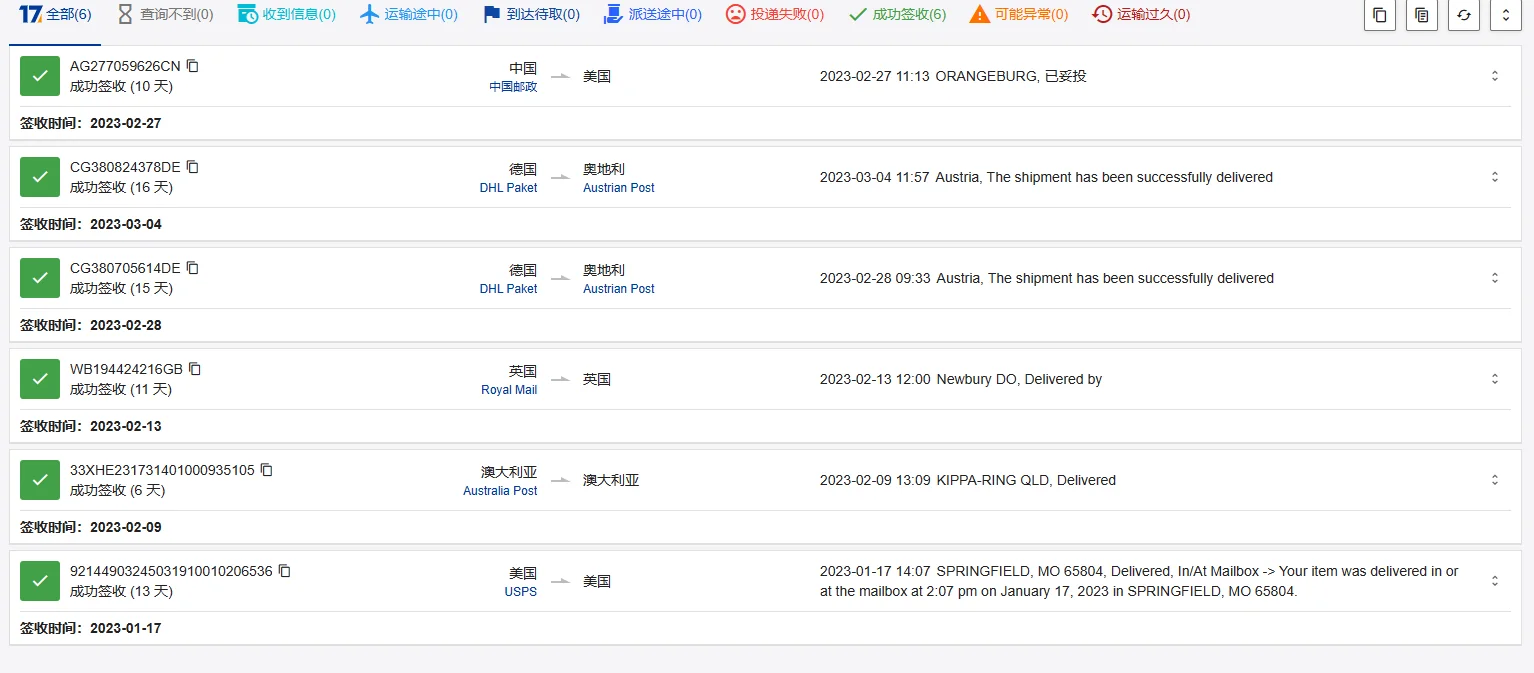The width and height of the screenshot is (1534, 673).
Task: Open DHL Paket link for CG380824378DE
Action: [x=508, y=188]
